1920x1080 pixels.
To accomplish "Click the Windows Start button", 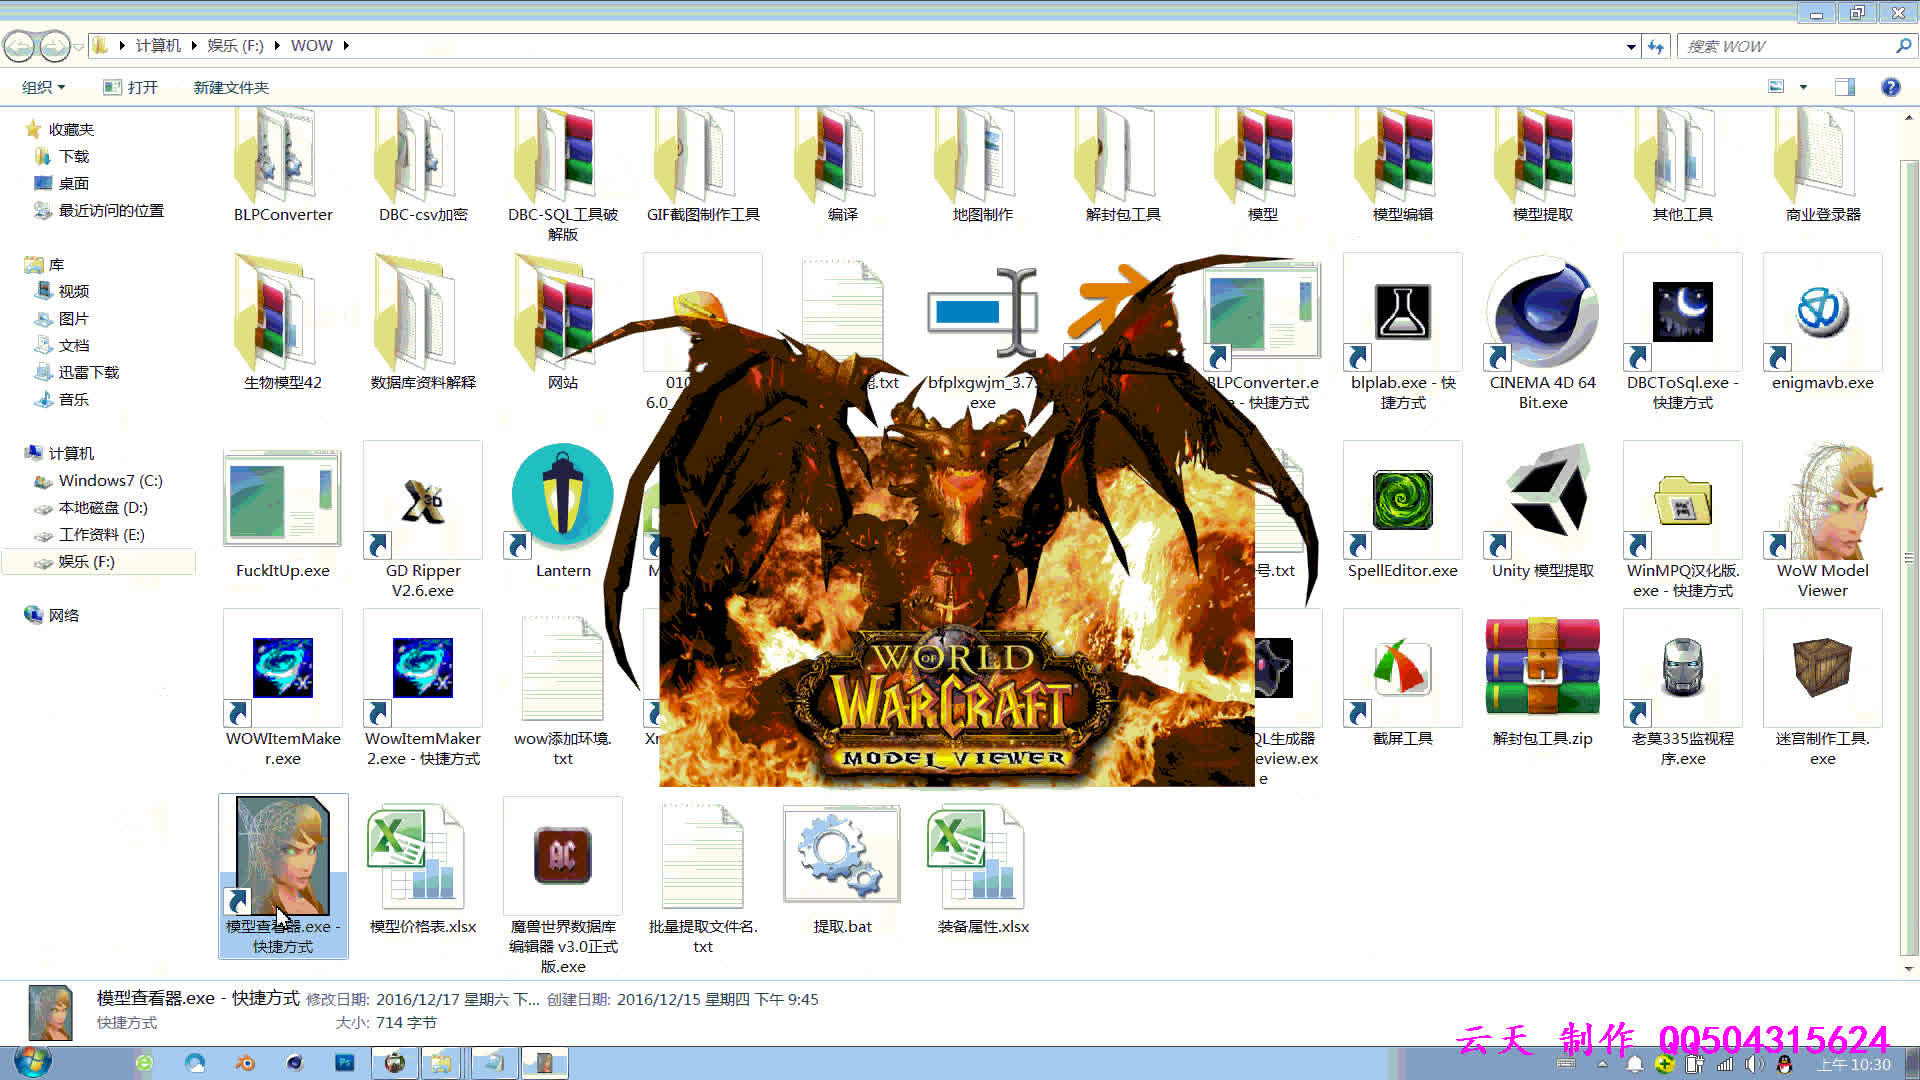I will [x=32, y=1062].
